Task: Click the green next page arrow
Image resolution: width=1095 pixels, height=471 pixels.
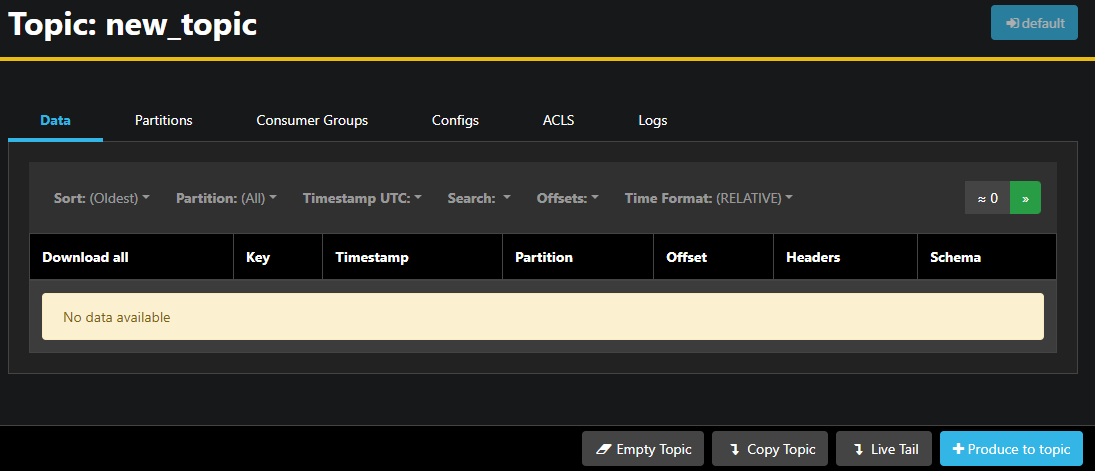Action: tap(1025, 198)
